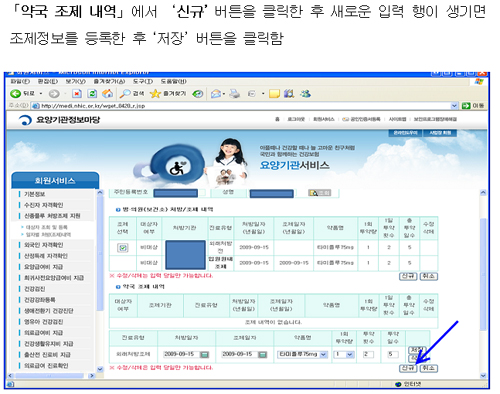
Task: Click info icon beside 약국 조제 내역
Action: coord(118,287)
